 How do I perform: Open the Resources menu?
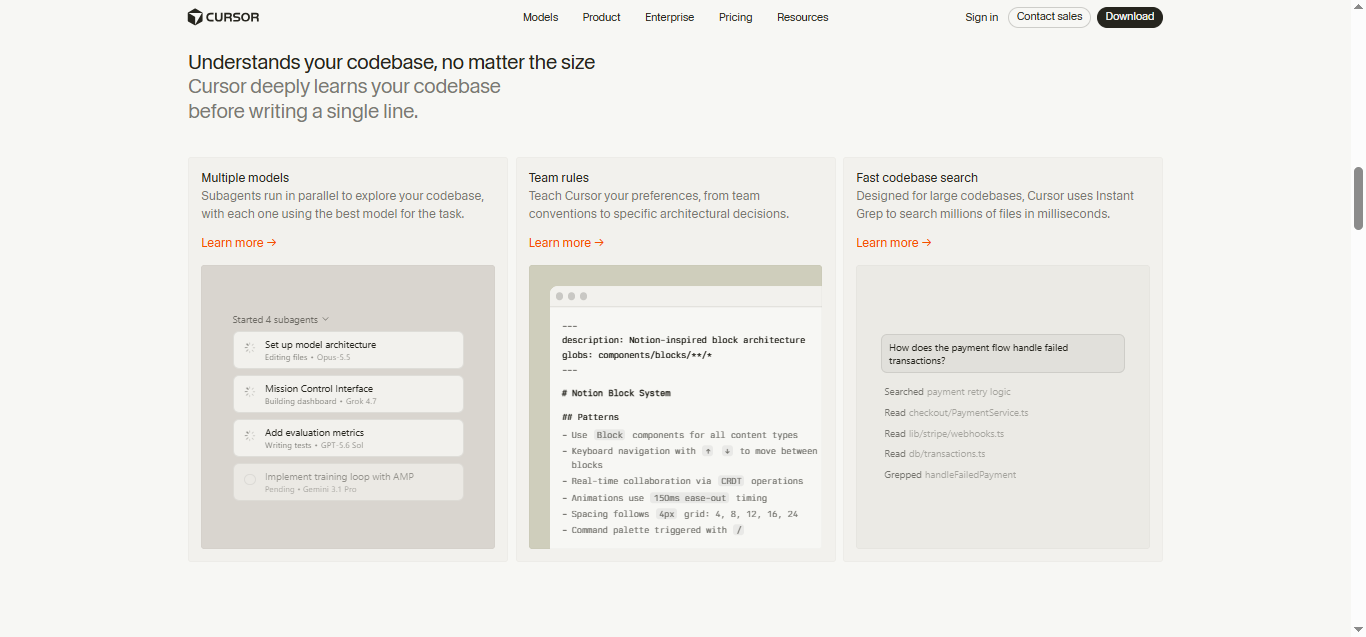tap(802, 17)
